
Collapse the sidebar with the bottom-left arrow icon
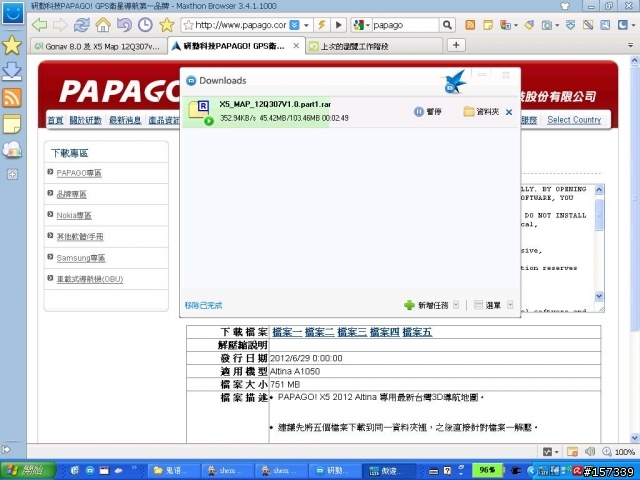pyautogui.click(x=6, y=449)
